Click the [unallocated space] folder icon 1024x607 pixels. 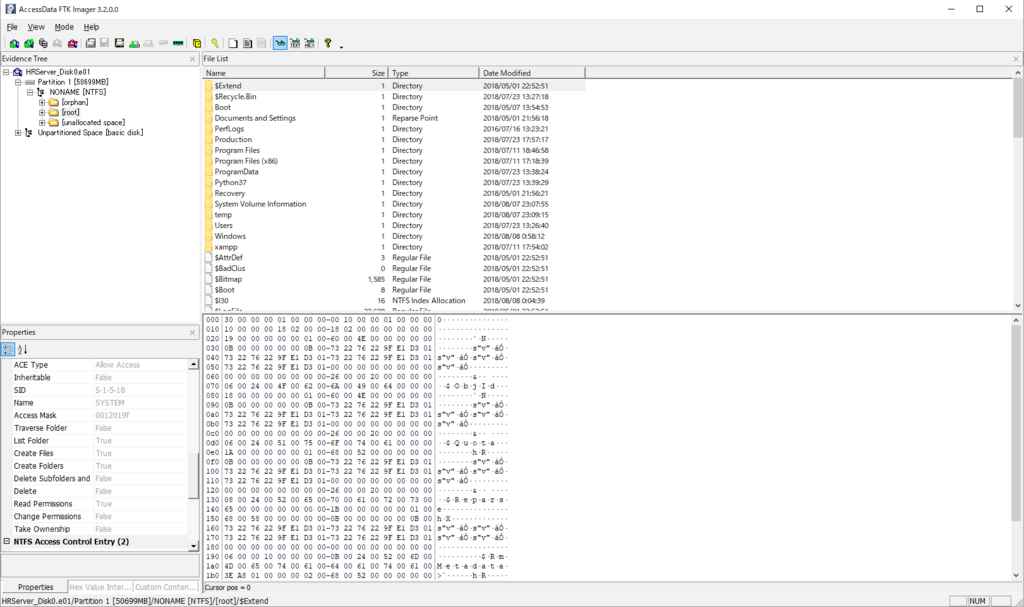[x=54, y=122]
